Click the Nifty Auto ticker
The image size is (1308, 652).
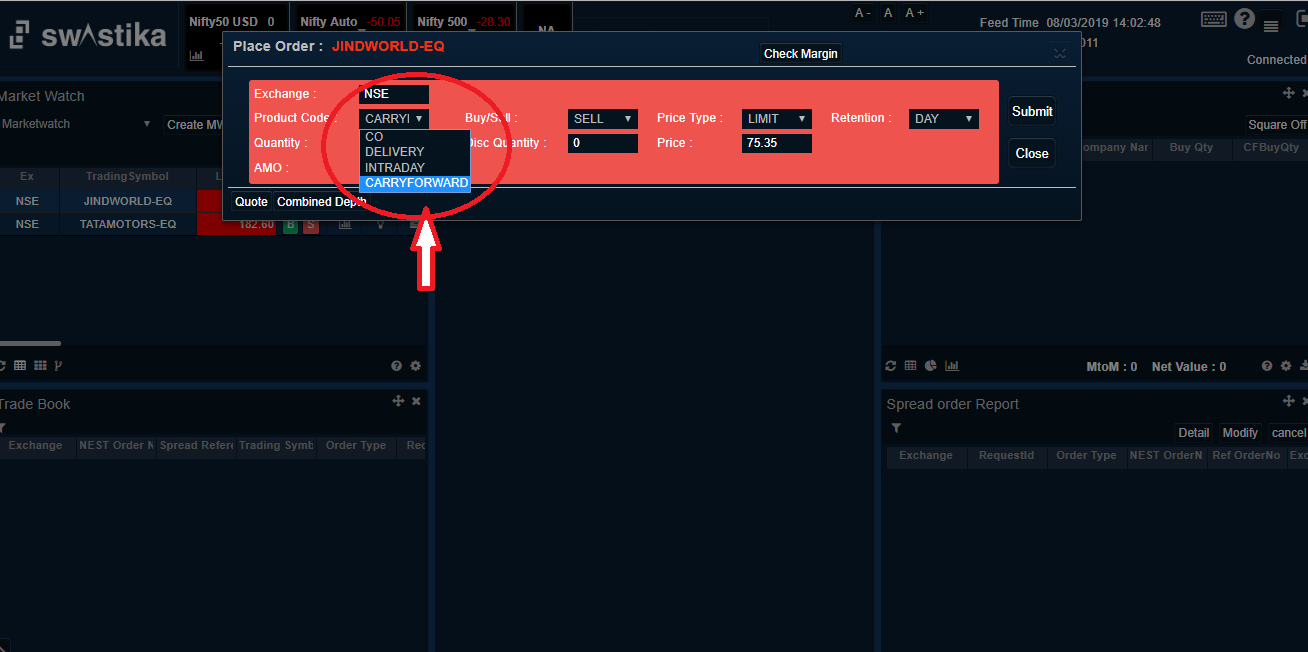[350, 22]
